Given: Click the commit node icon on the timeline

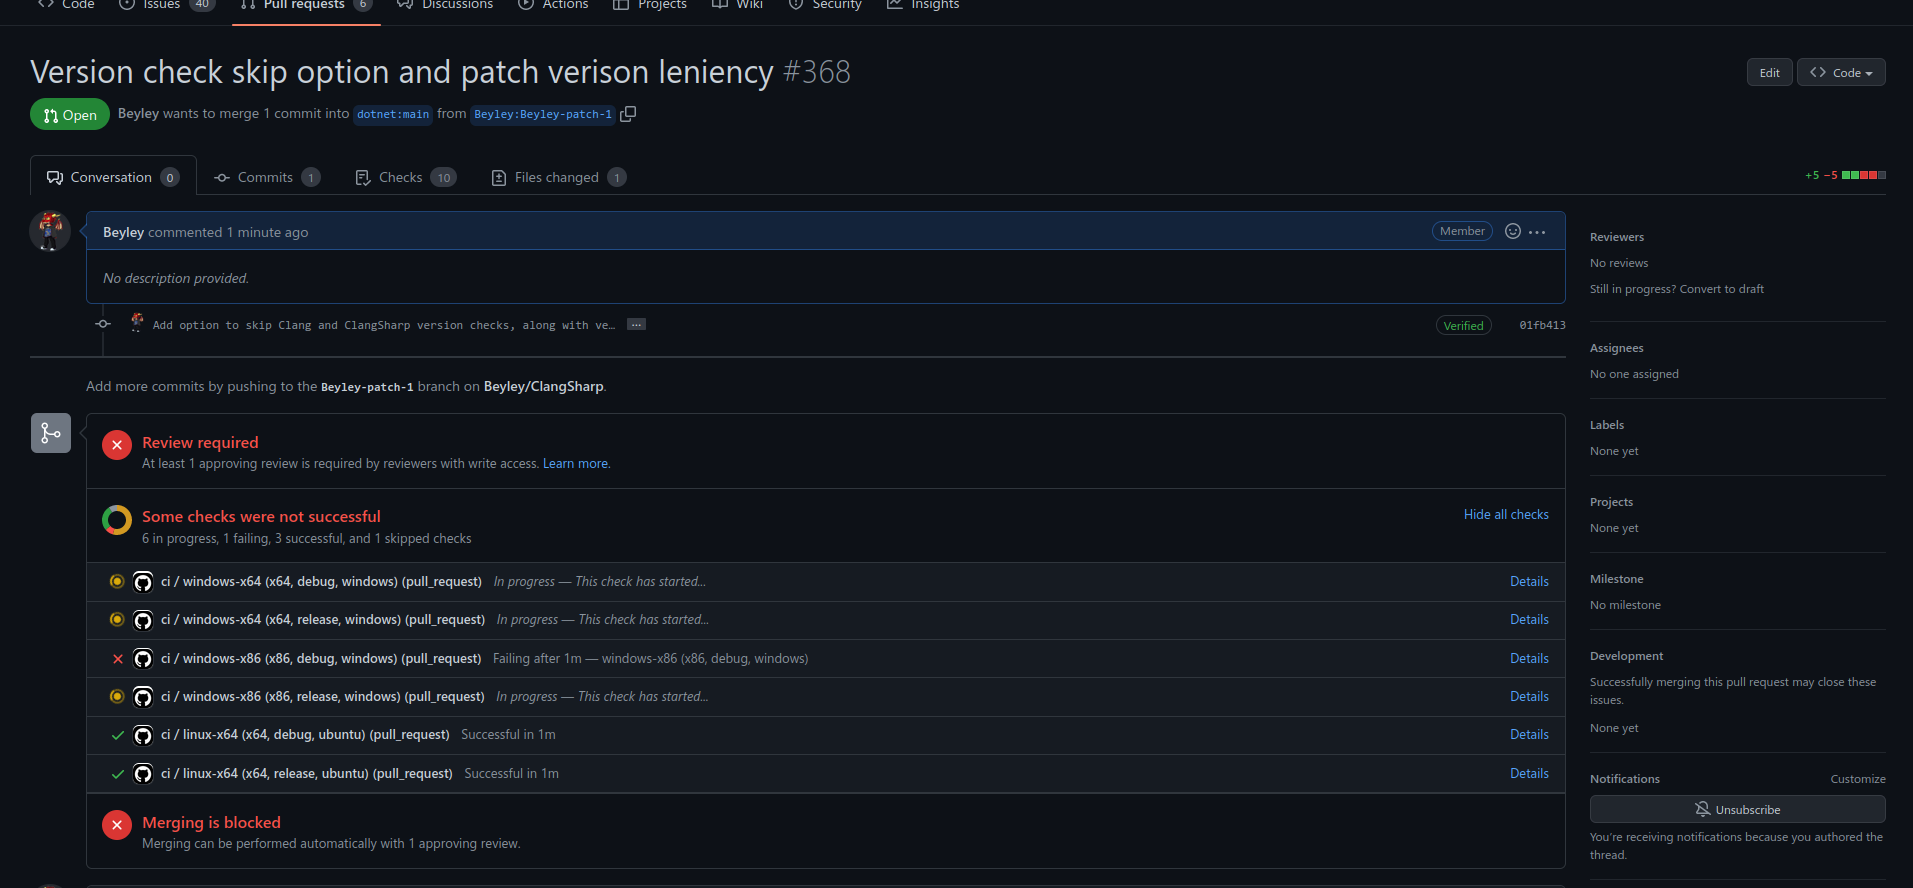Looking at the screenshot, I should coord(103,324).
